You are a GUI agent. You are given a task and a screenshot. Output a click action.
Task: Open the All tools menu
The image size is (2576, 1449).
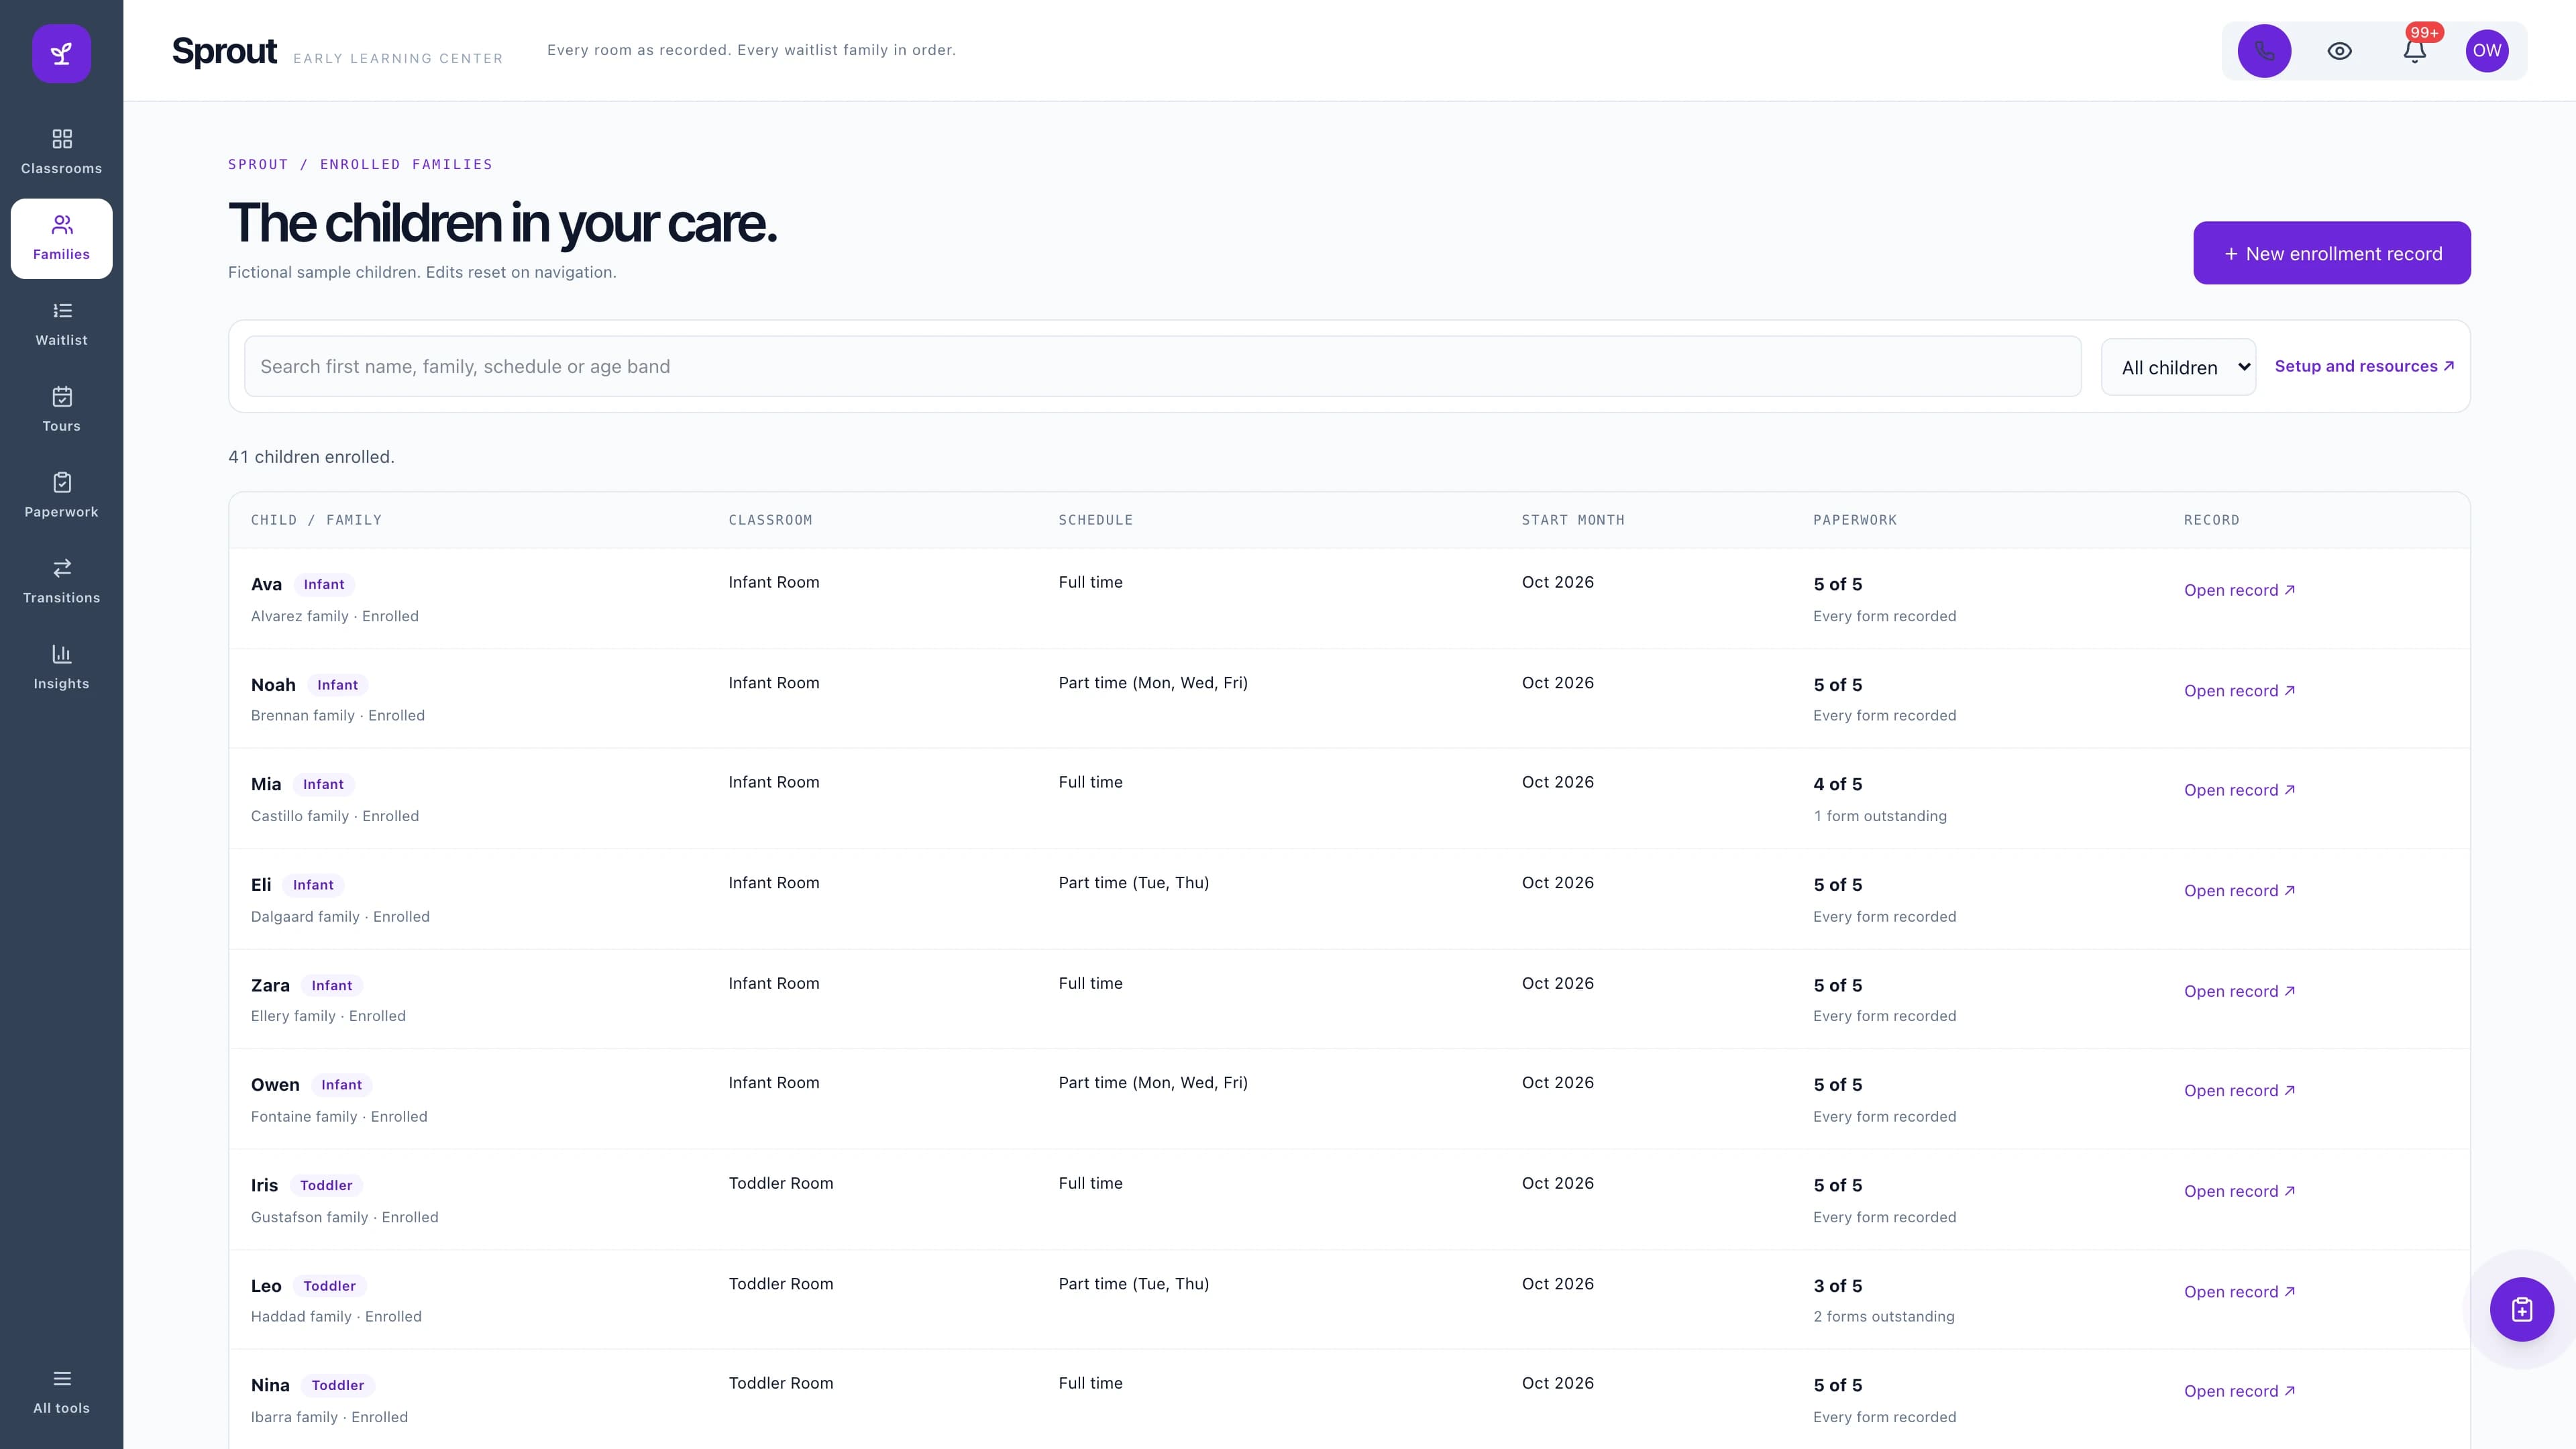coord(61,1392)
